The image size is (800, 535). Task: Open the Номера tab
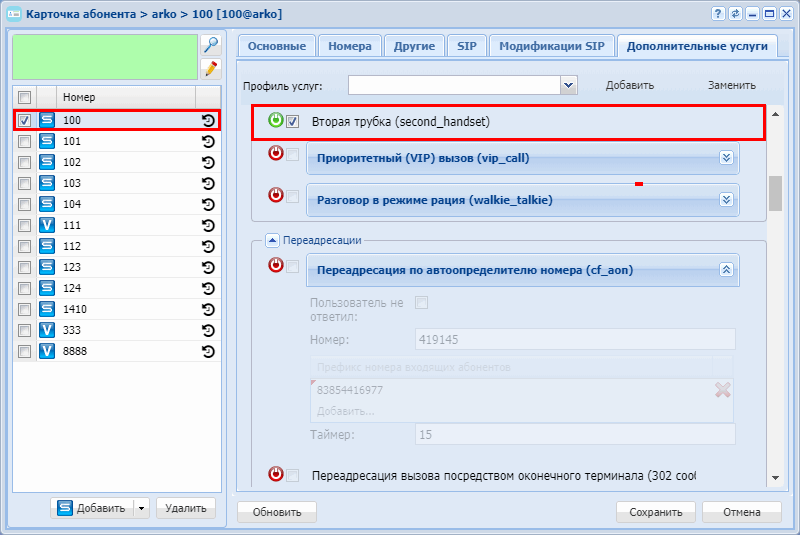(350, 46)
